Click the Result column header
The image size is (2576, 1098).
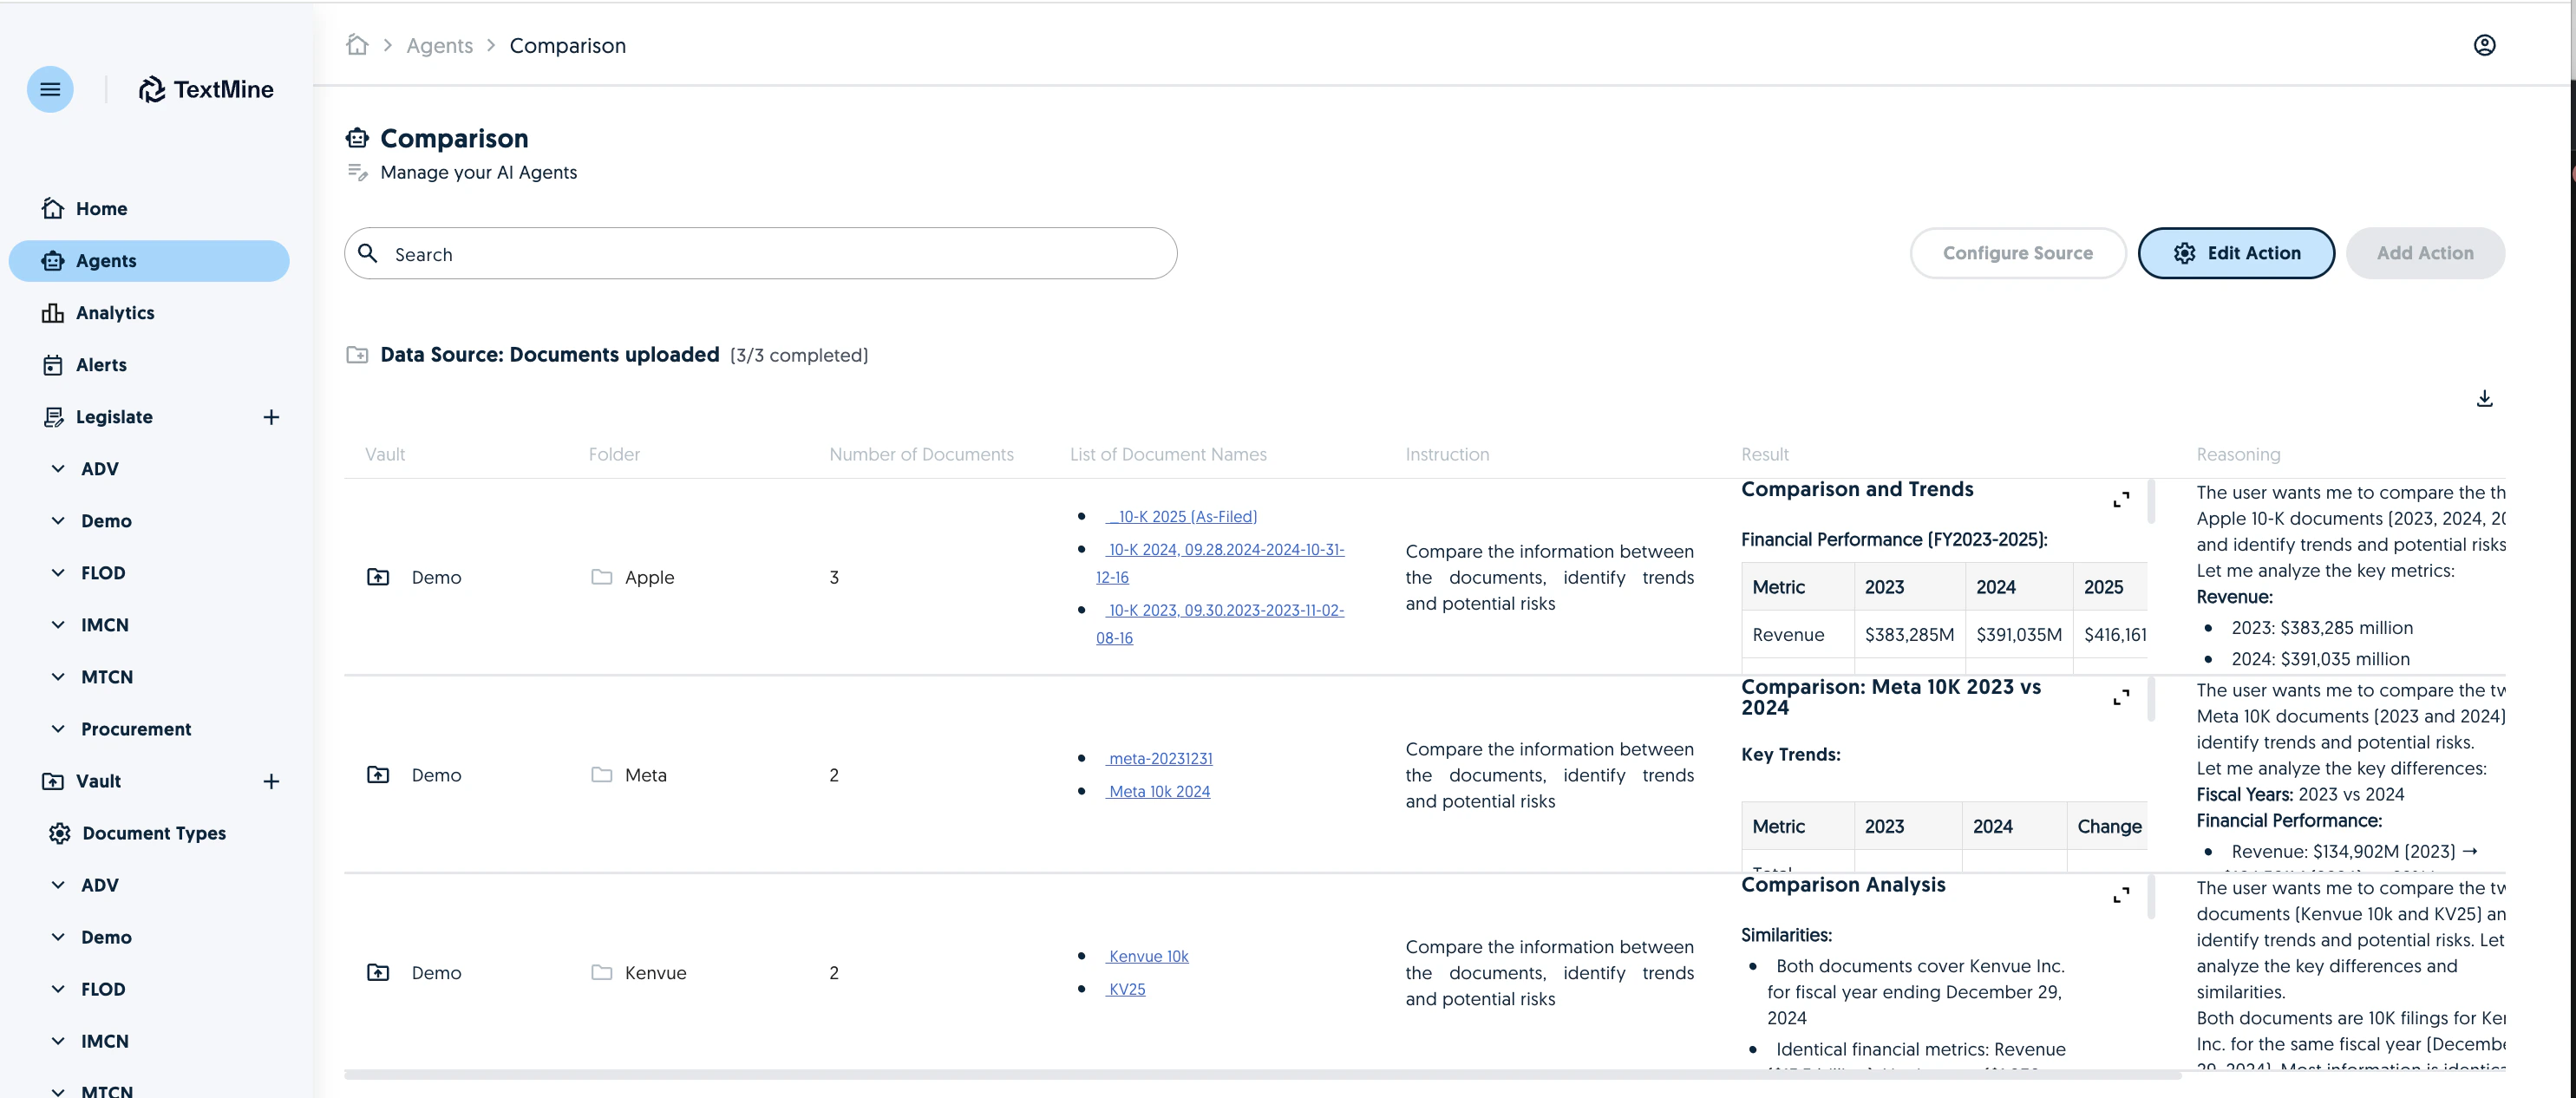(1764, 454)
